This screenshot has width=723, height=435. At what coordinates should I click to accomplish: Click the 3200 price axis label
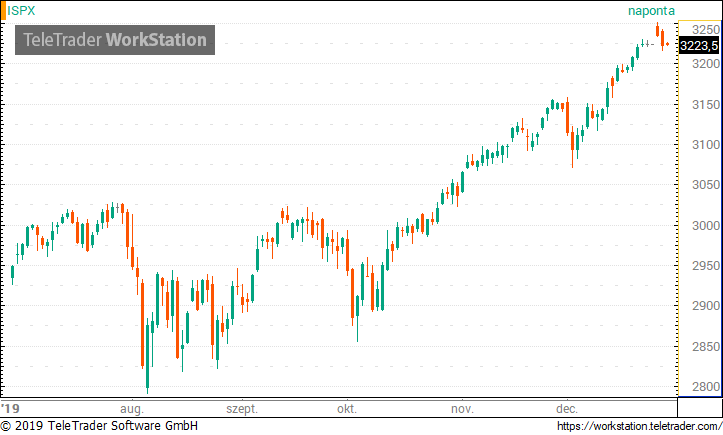click(x=705, y=64)
